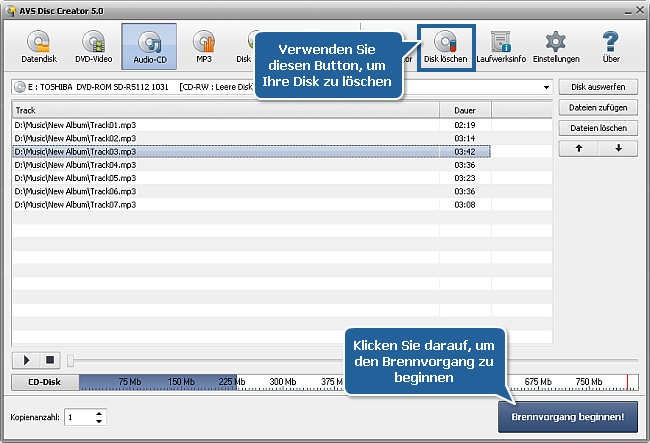Increase Kopienanzahl with up arrow
The height and width of the screenshot is (443, 650).
(99, 413)
